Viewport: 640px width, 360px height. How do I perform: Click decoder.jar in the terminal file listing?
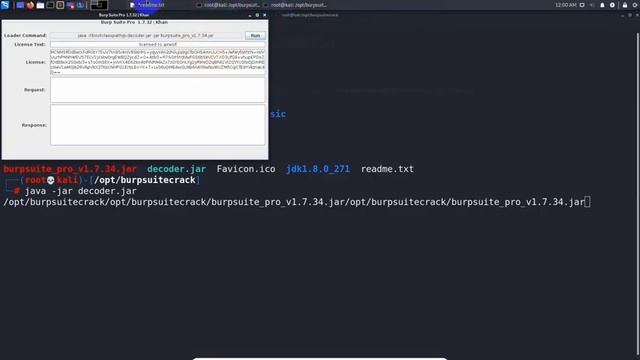coord(176,169)
